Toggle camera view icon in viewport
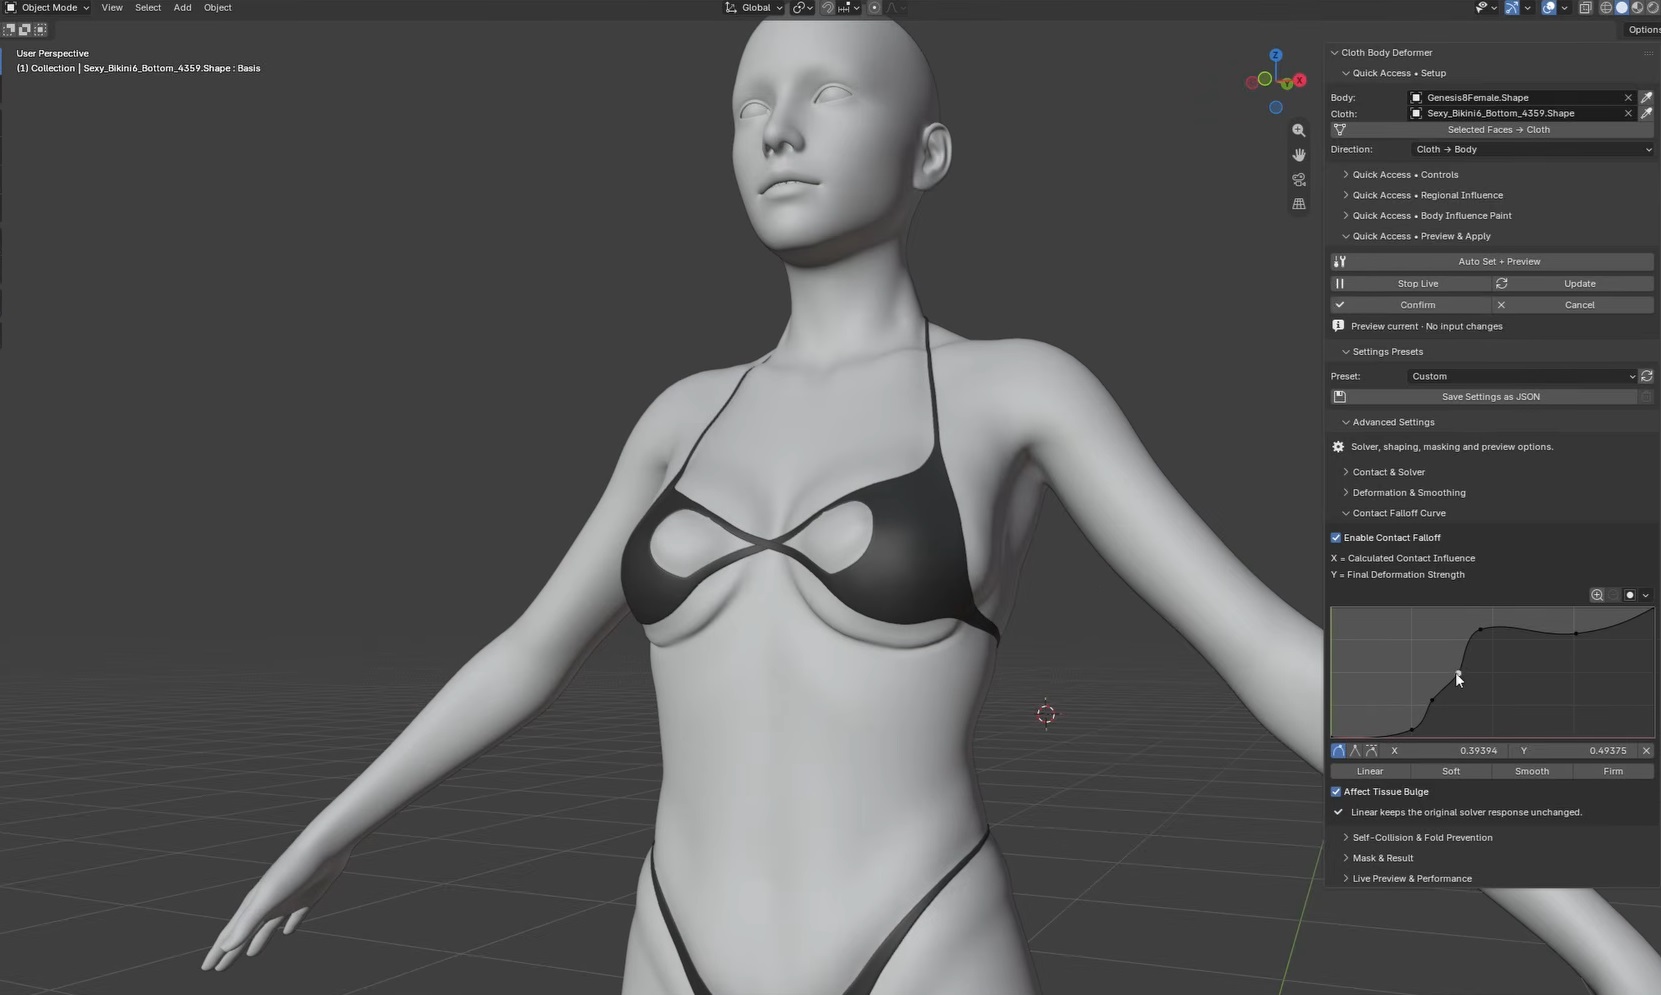This screenshot has height=995, width=1661. (x=1298, y=180)
